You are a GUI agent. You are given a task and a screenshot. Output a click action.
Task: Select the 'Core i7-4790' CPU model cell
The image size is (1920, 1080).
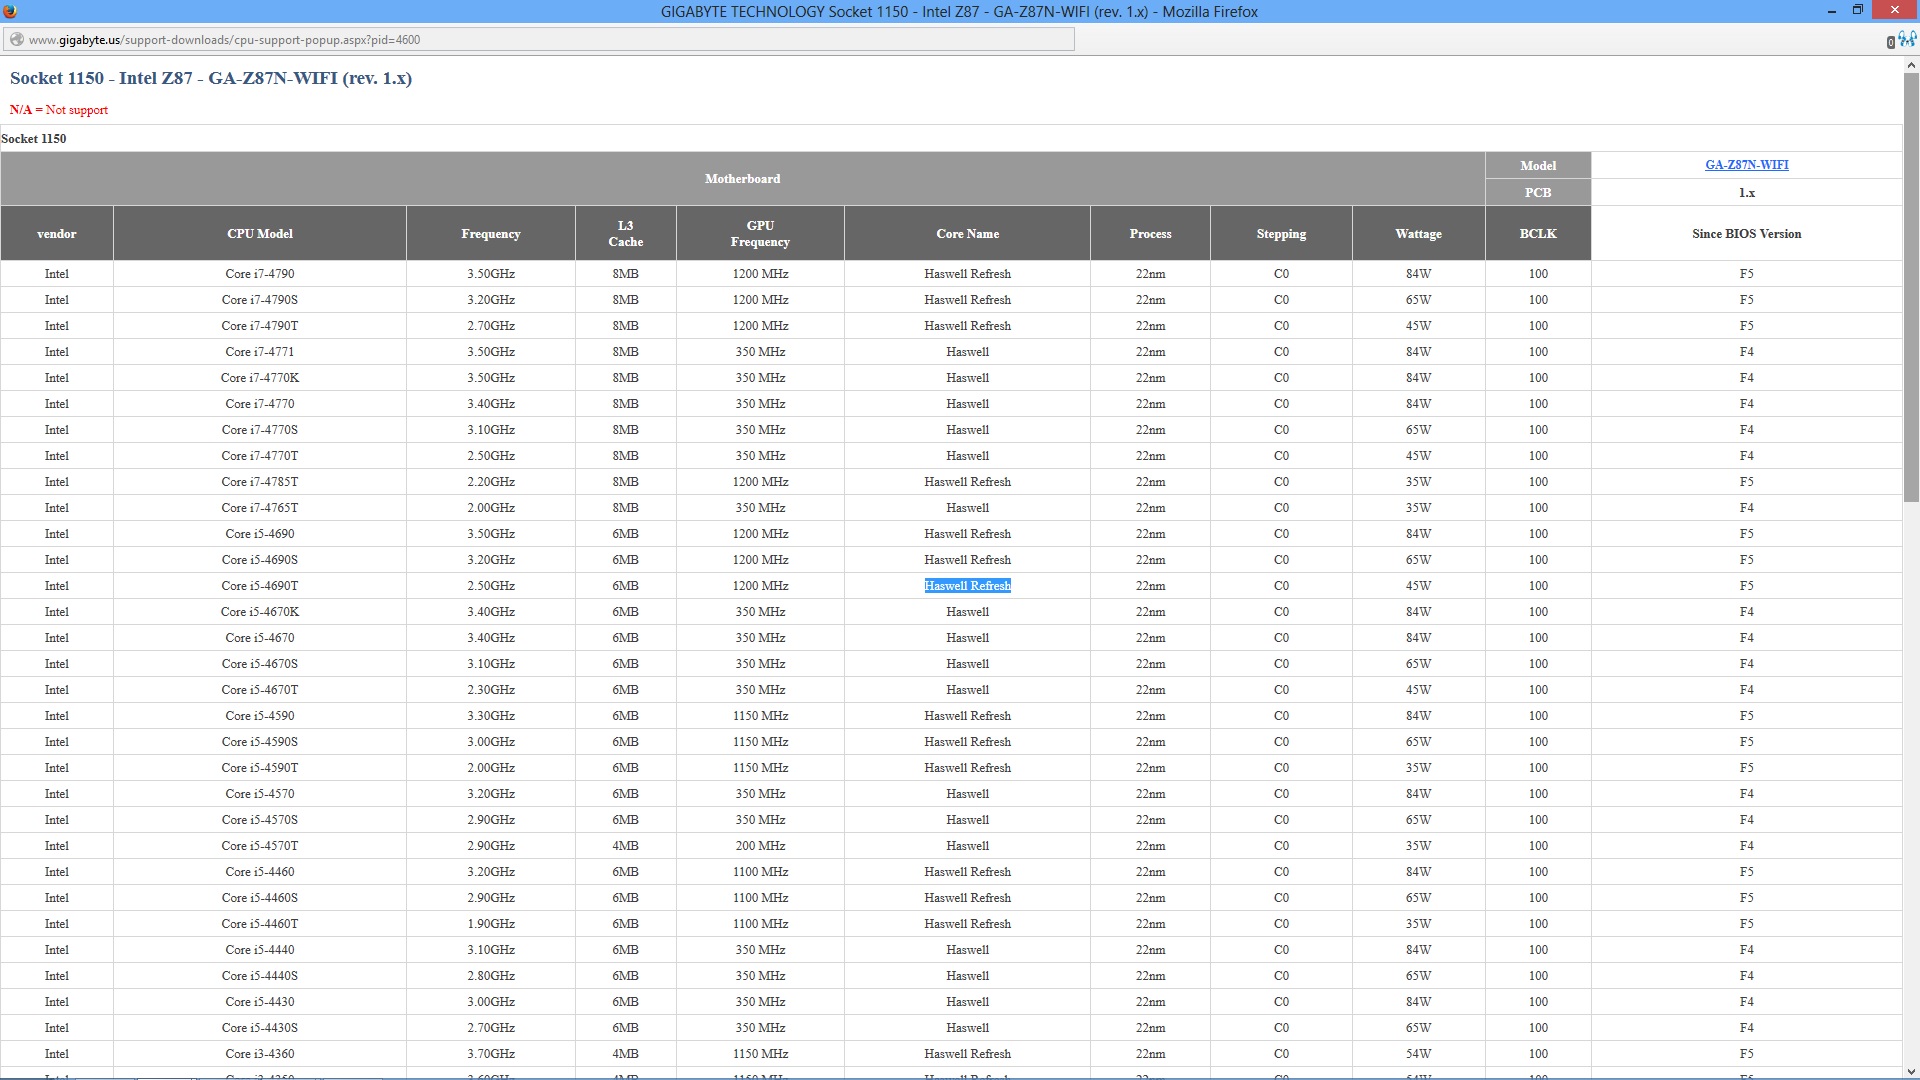point(260,274)
